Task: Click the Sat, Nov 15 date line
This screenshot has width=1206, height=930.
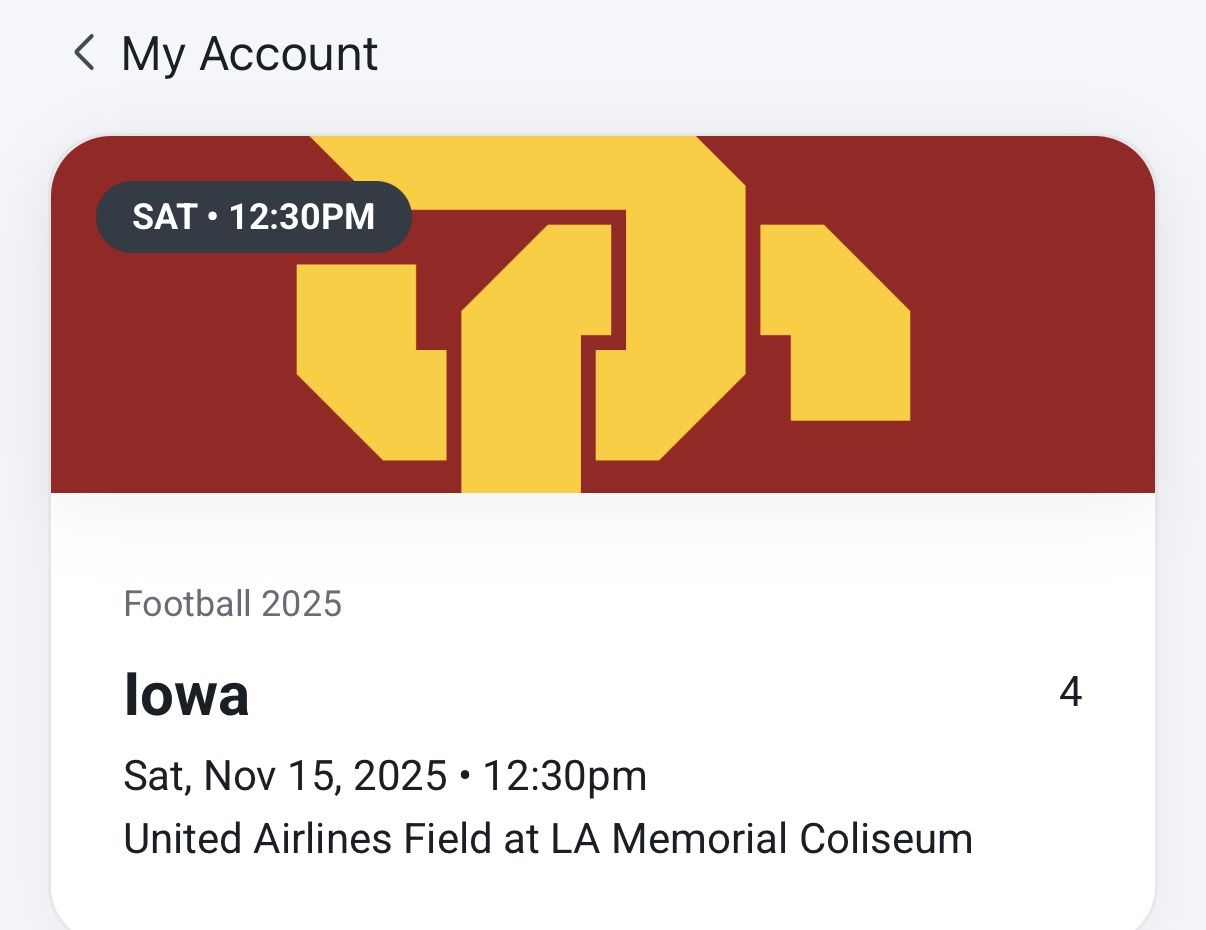Action: click(x=385, y=775)
